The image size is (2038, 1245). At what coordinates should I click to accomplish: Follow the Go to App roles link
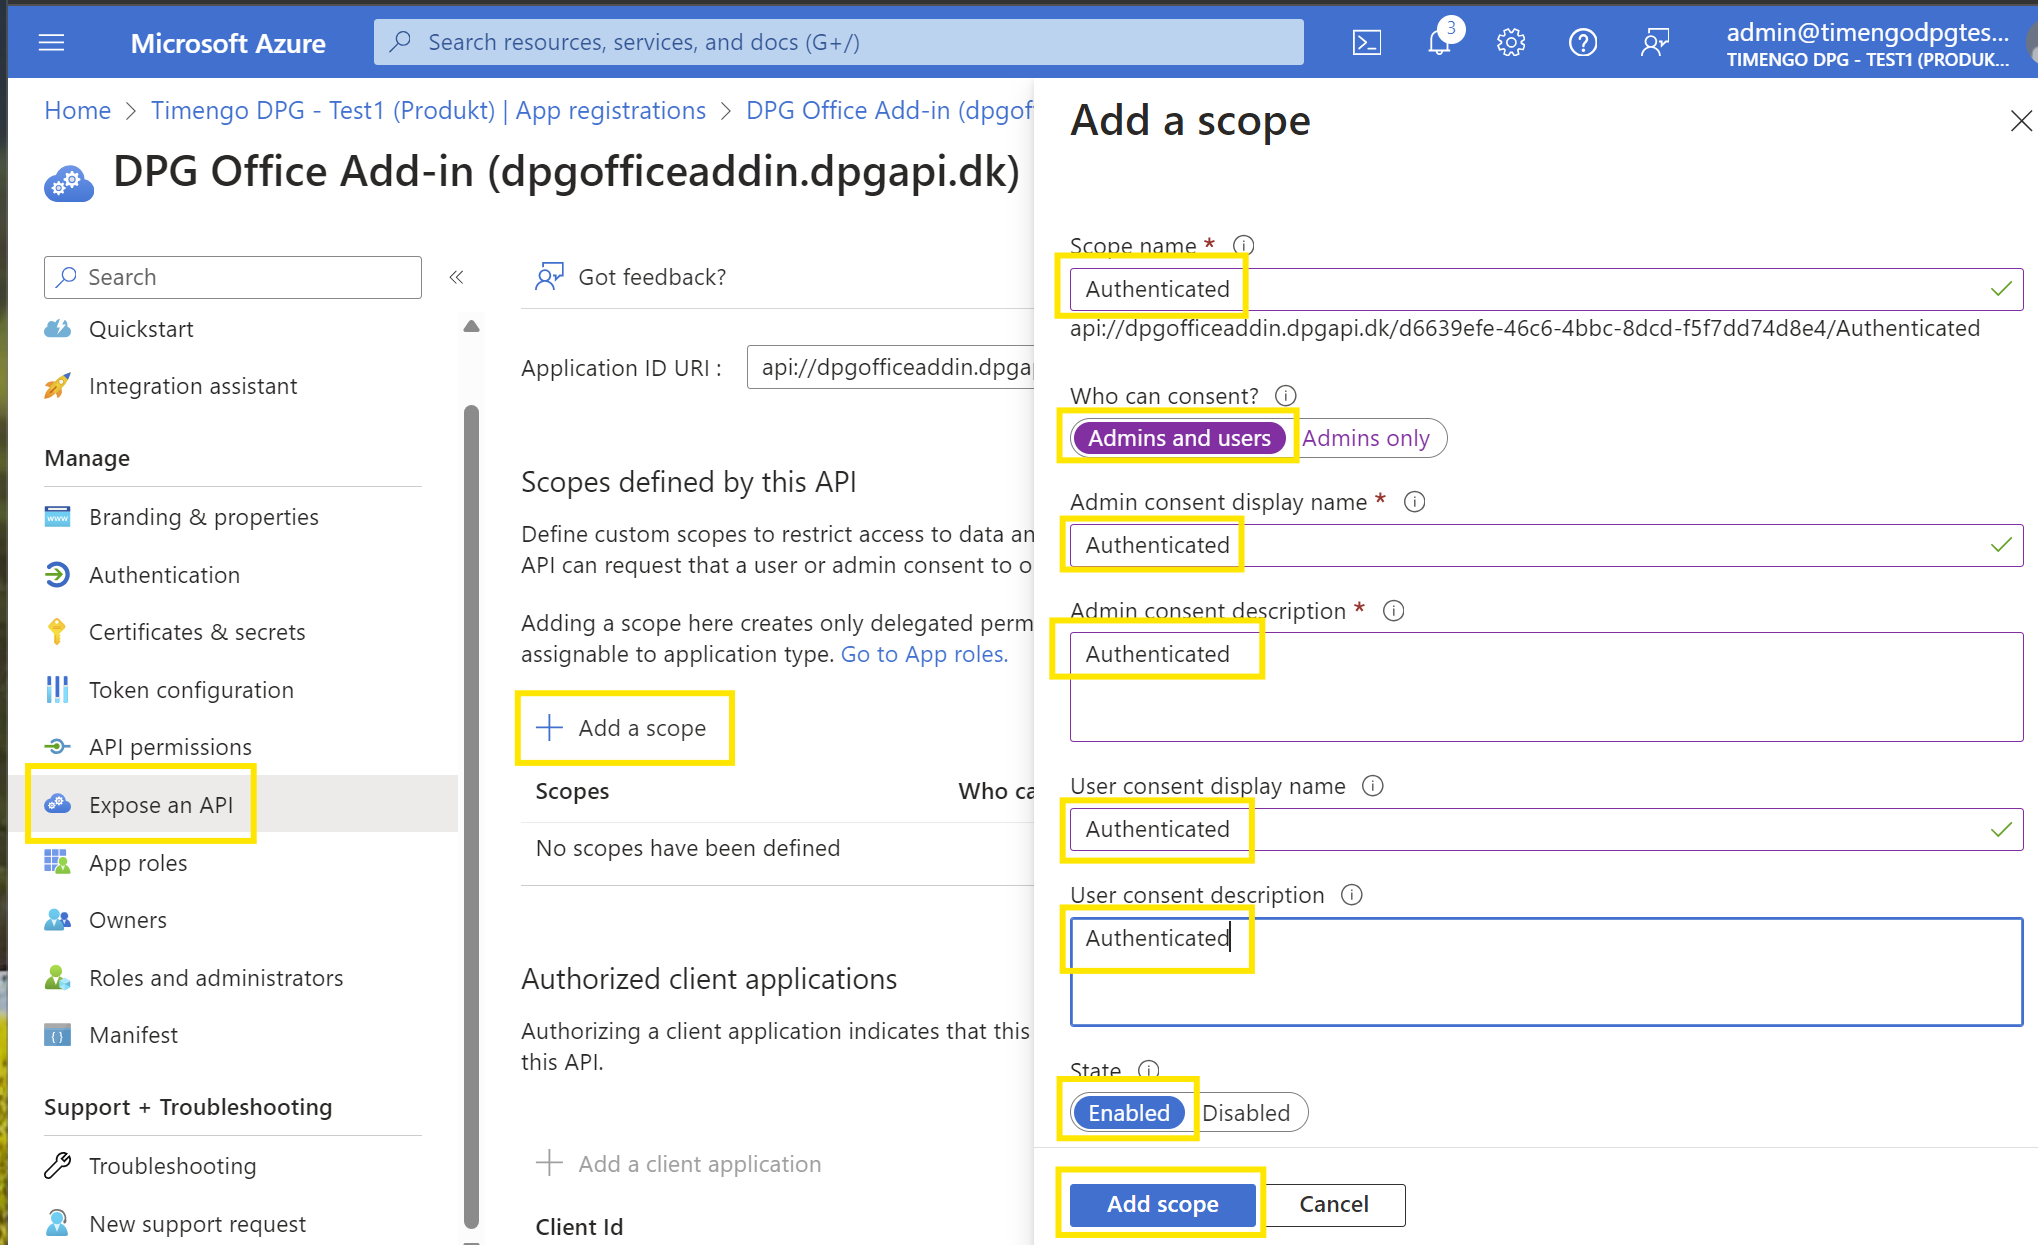click(x=924, y=654)
